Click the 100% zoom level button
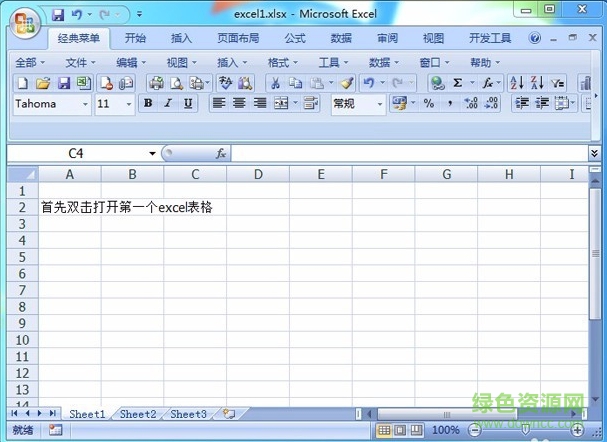607x442 pixels. tap(445, 430)
